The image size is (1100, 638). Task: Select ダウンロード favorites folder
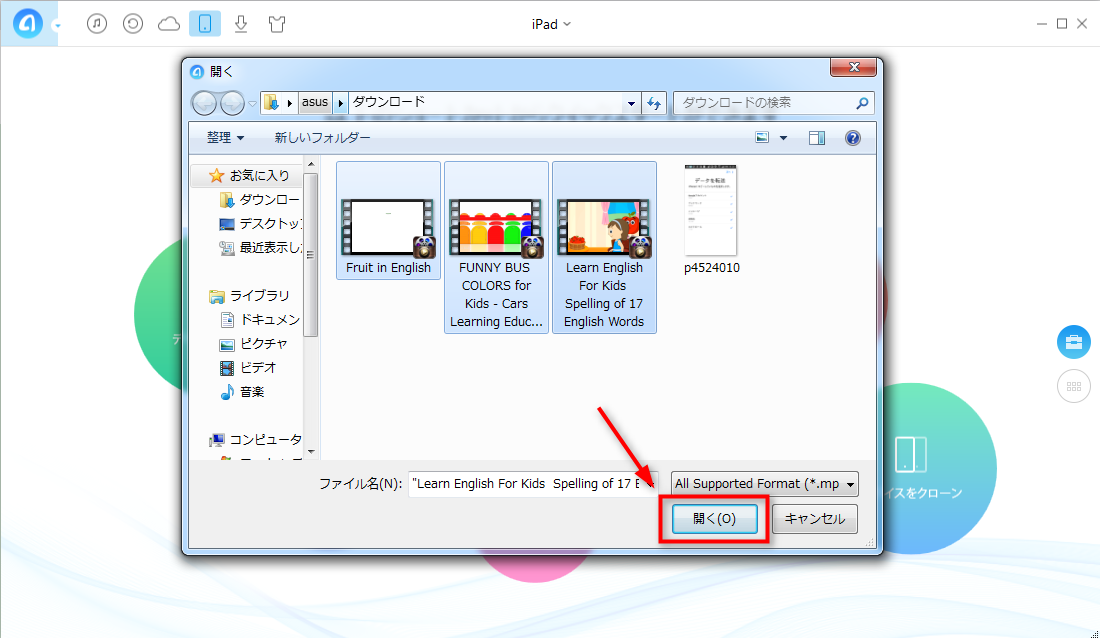pyautogui.click(x=260, y=200)
